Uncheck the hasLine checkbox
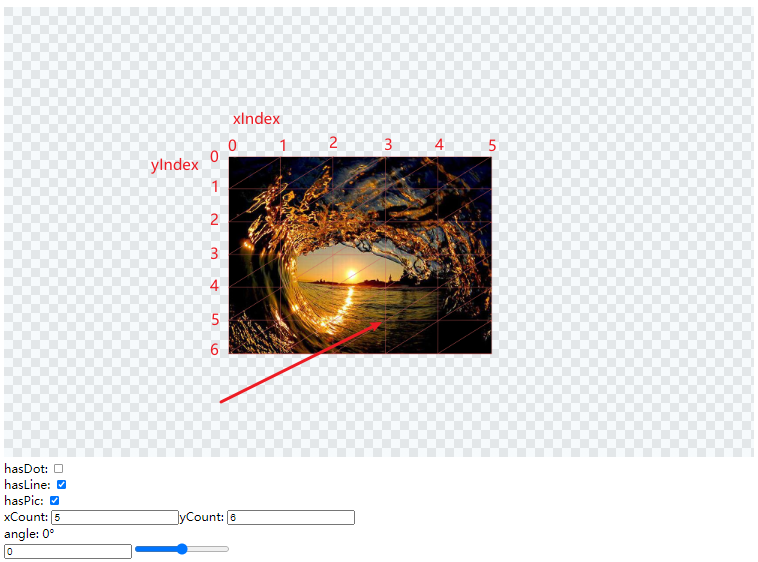The image size is (758, 562). point(61,485)
